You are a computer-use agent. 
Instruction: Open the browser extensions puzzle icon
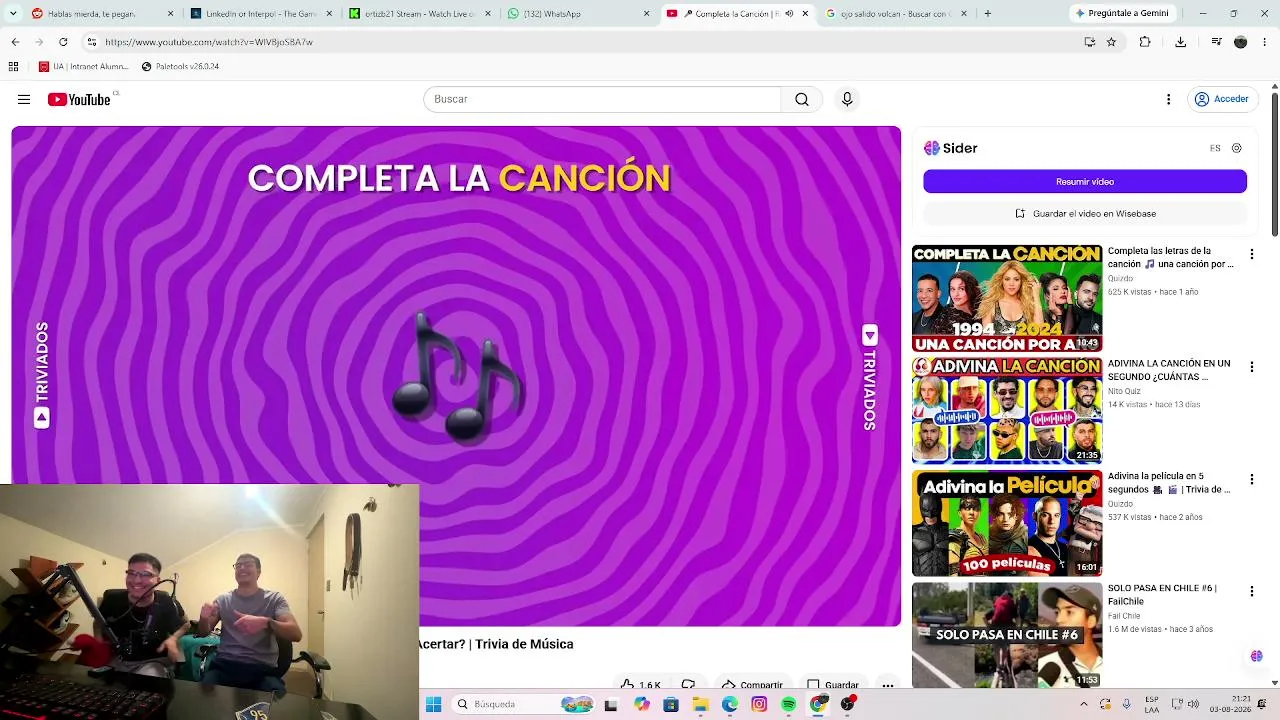click(x=1145, y=42)
